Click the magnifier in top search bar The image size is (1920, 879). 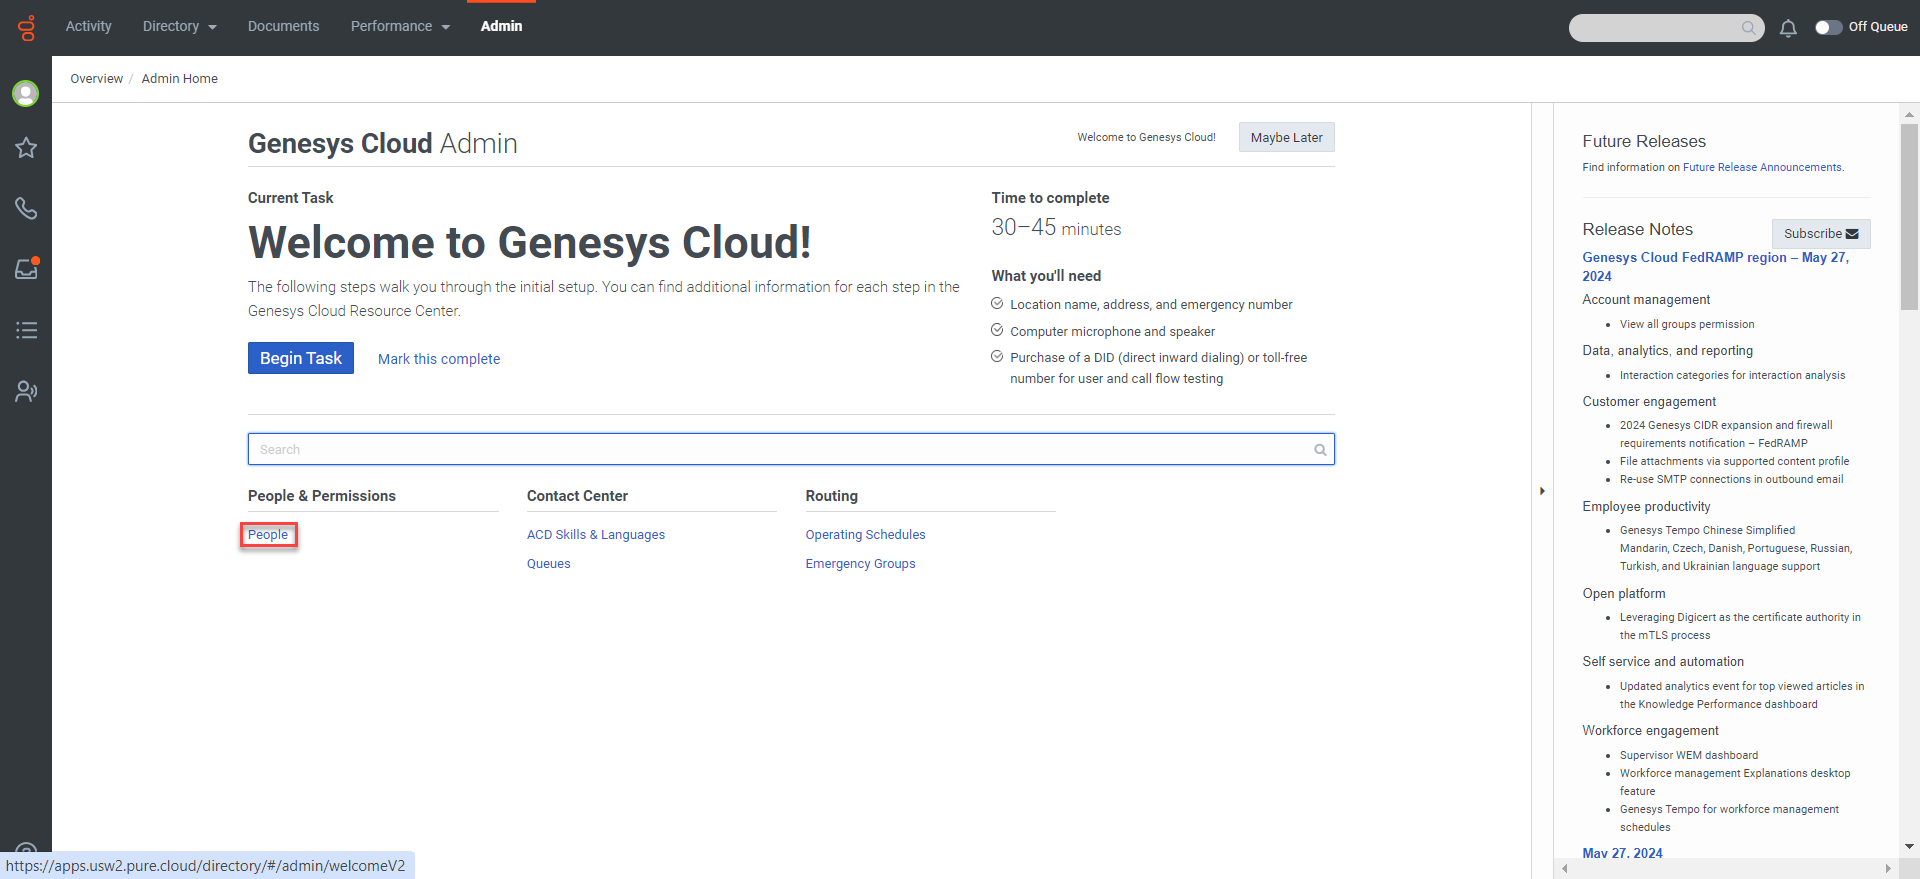[1748, 28]
